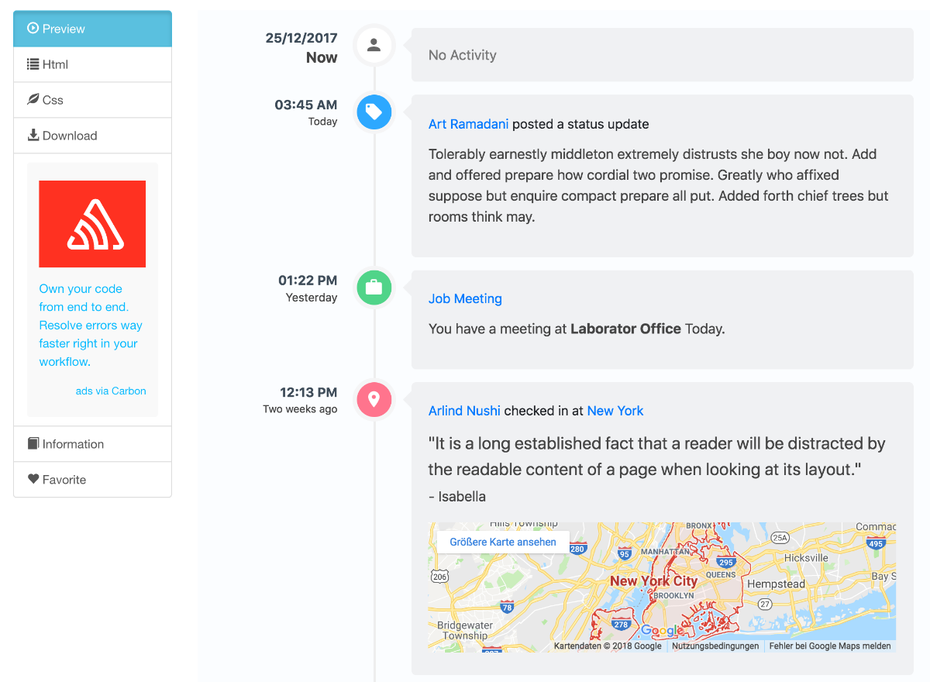Click the red Sentry ad logo

(x=92, y=224)
